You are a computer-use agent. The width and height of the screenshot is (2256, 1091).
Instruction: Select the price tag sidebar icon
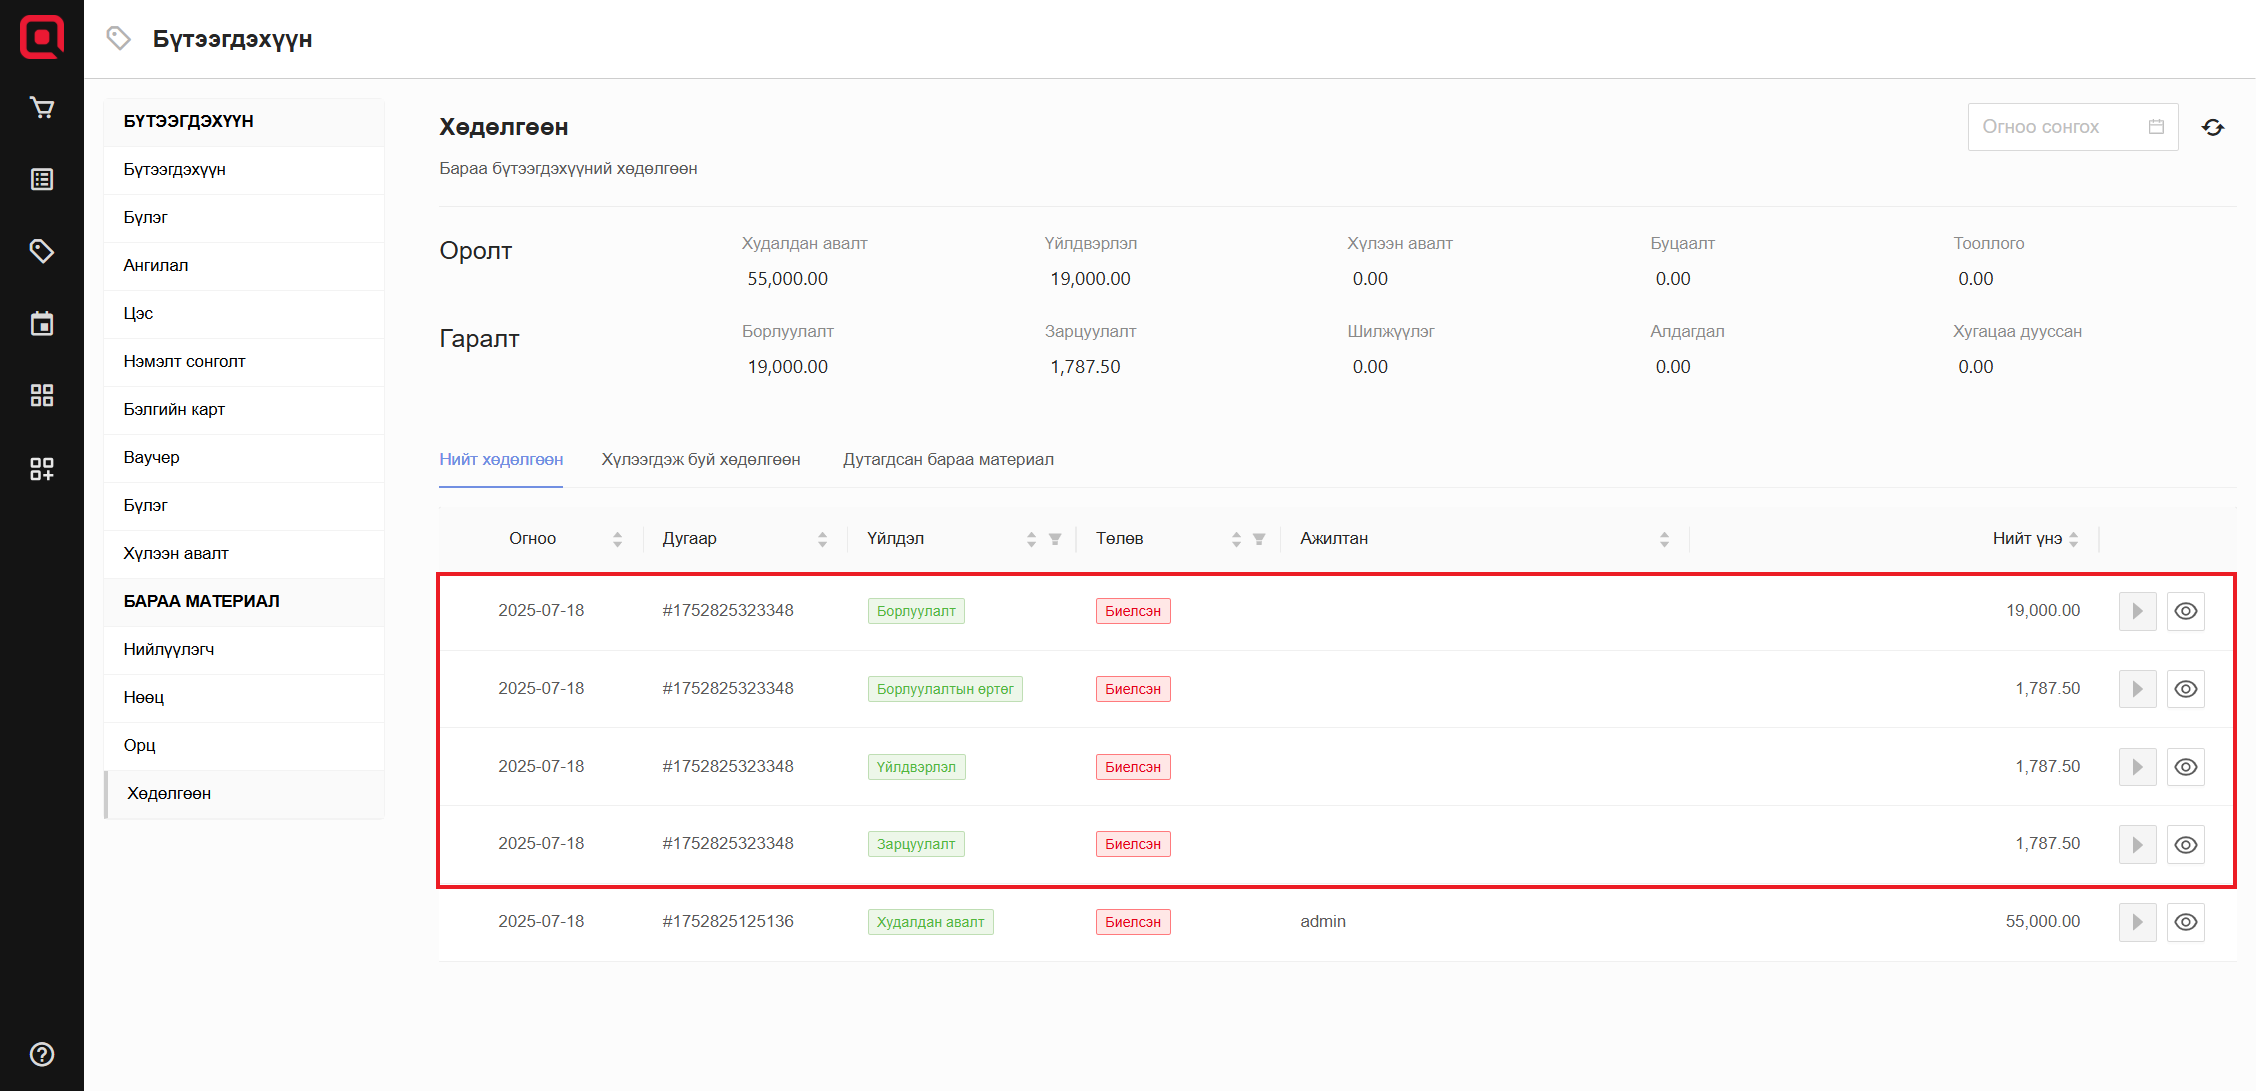click(x=42, y=251)
